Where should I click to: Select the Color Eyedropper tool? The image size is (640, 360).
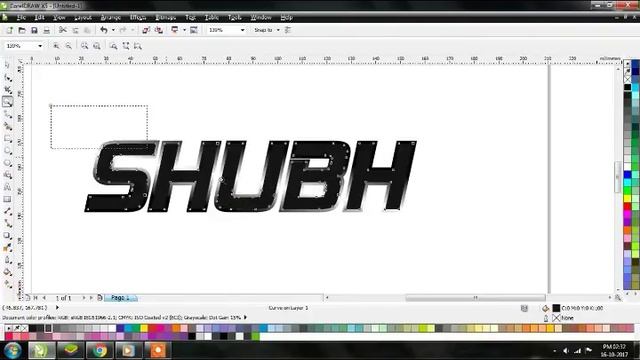[x=7, y=248]
